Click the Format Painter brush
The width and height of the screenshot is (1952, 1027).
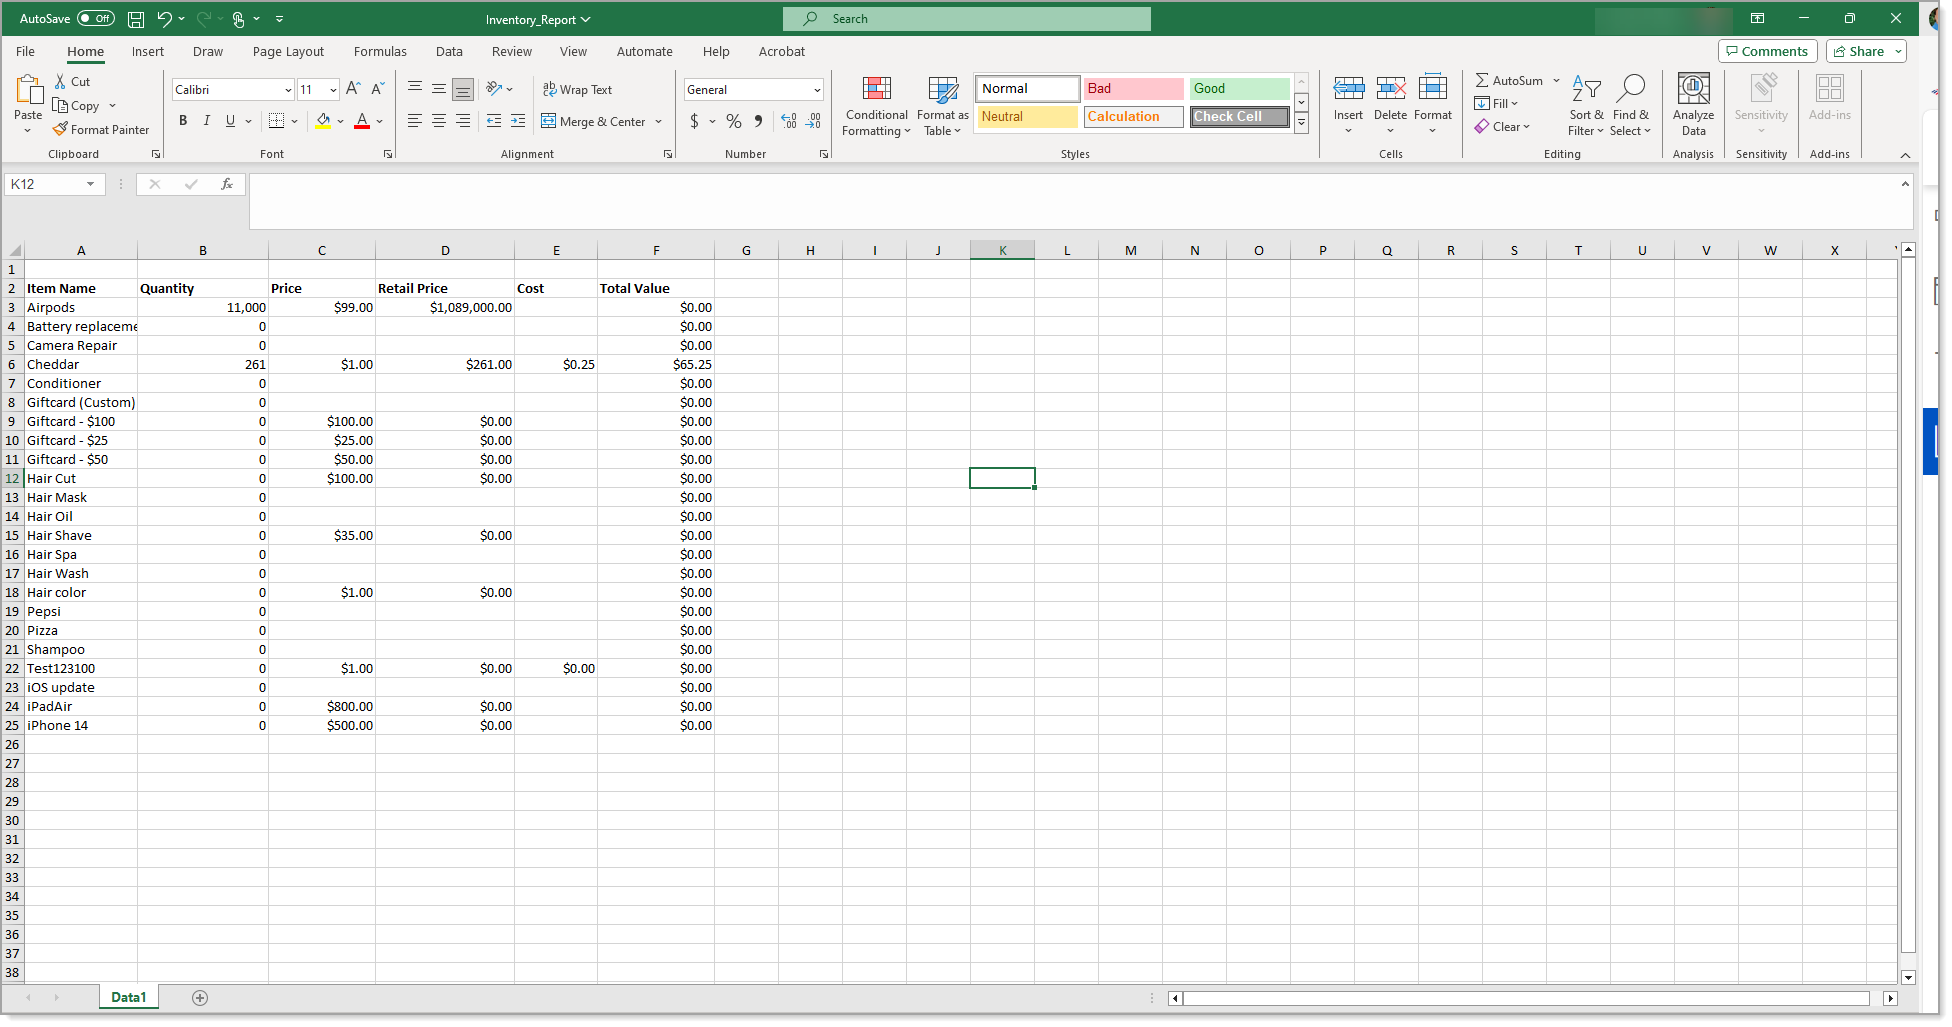61,129
